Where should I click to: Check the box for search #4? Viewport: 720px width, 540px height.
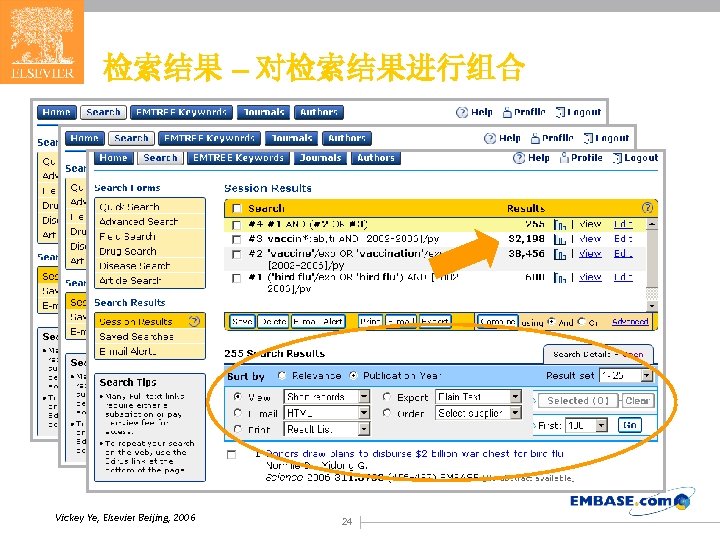point(236,225)
